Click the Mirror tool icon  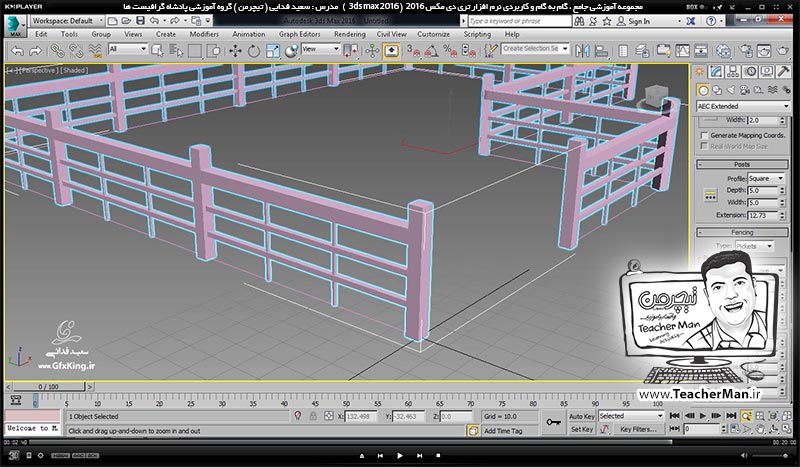coord(582,51)
